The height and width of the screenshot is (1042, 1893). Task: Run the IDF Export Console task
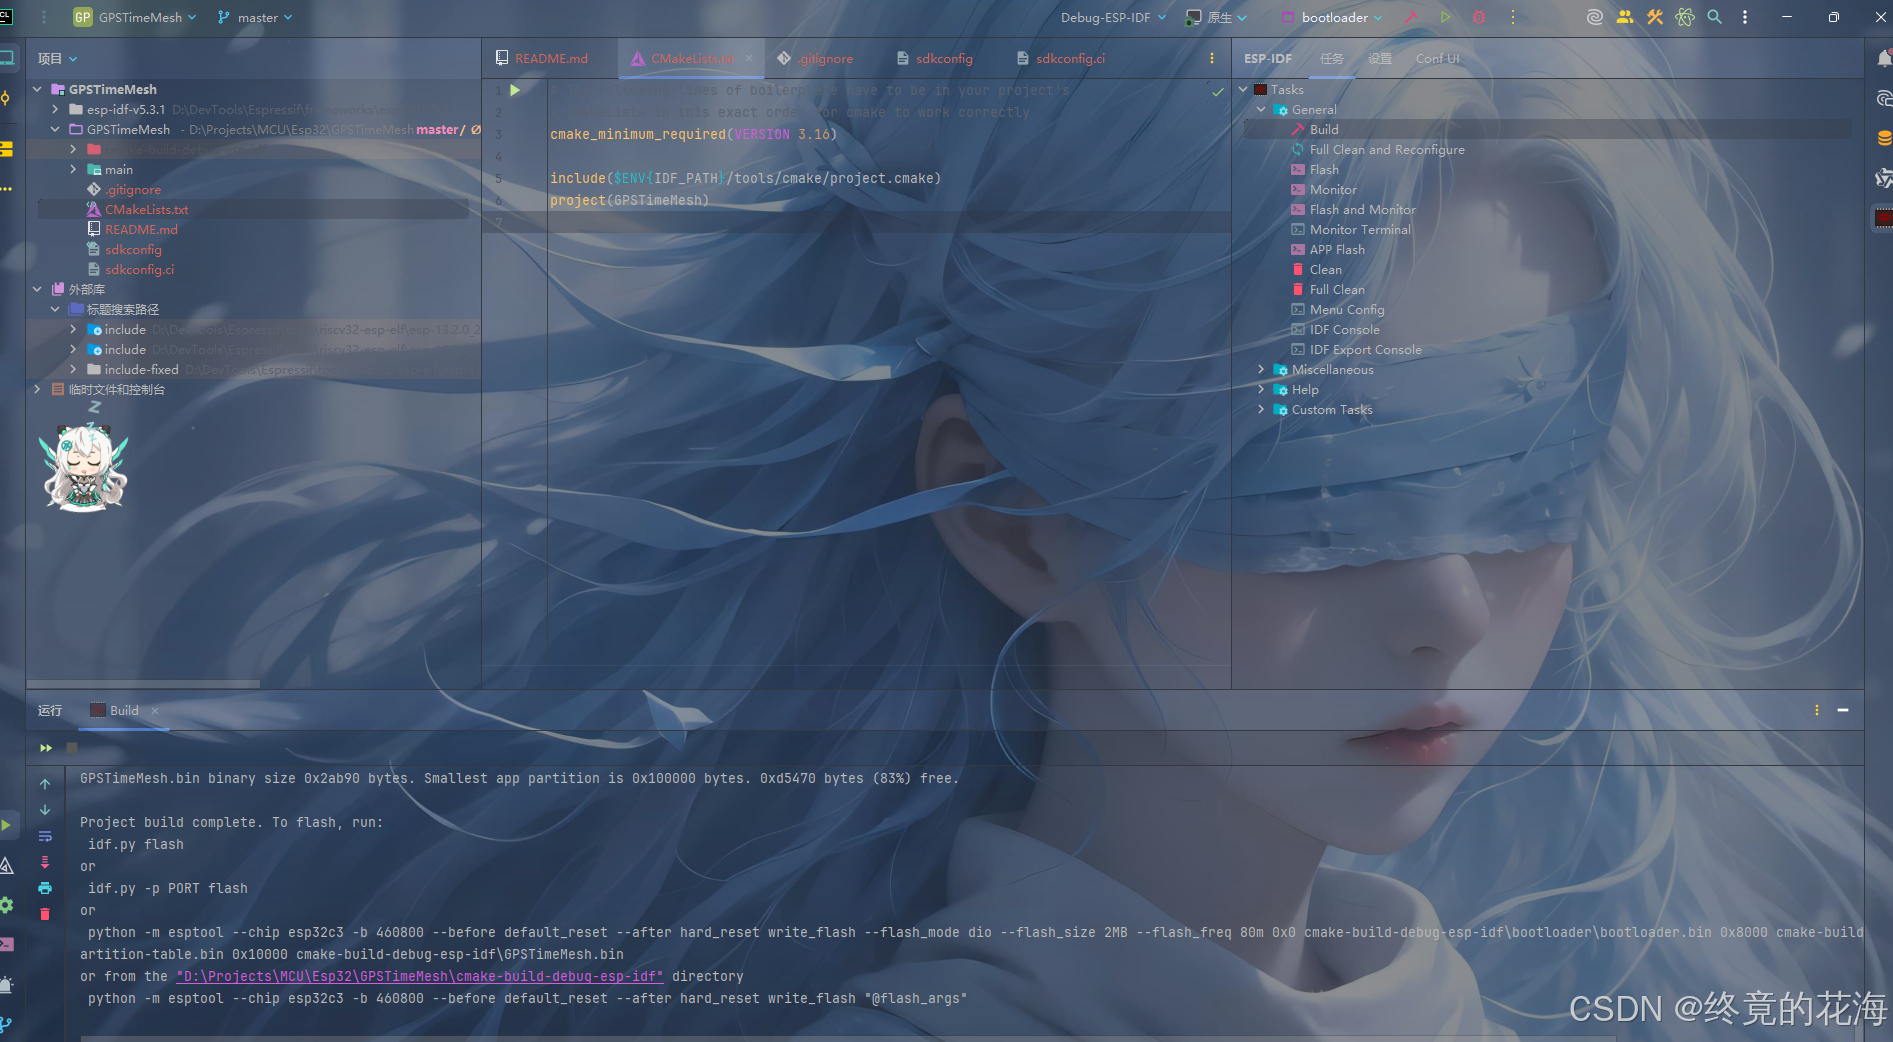[1366, 349]
